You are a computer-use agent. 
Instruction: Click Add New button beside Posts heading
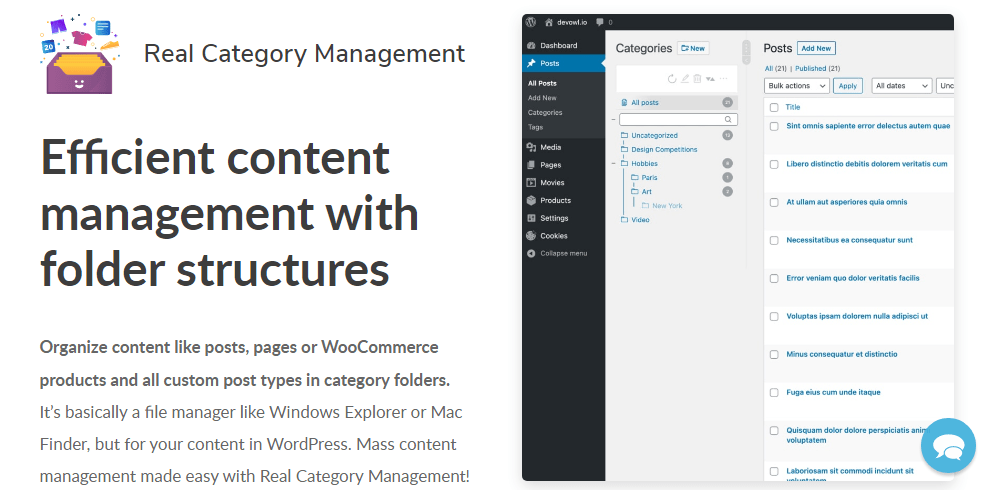point(816,48)
